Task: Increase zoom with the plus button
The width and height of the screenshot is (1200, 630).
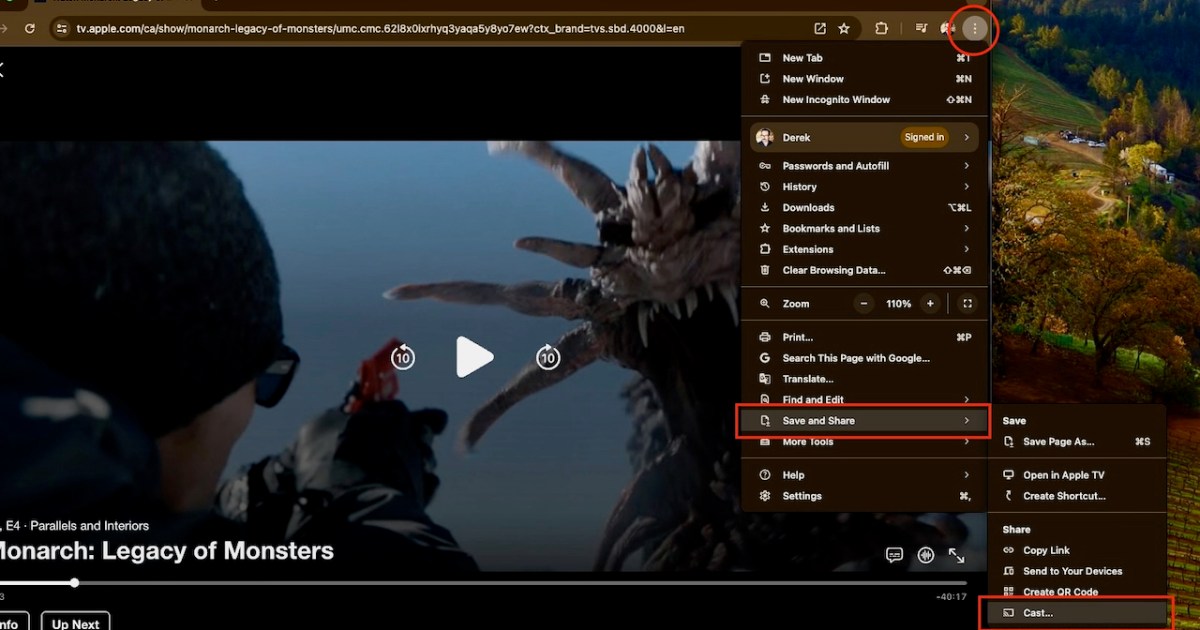Action: click(930, 304)
